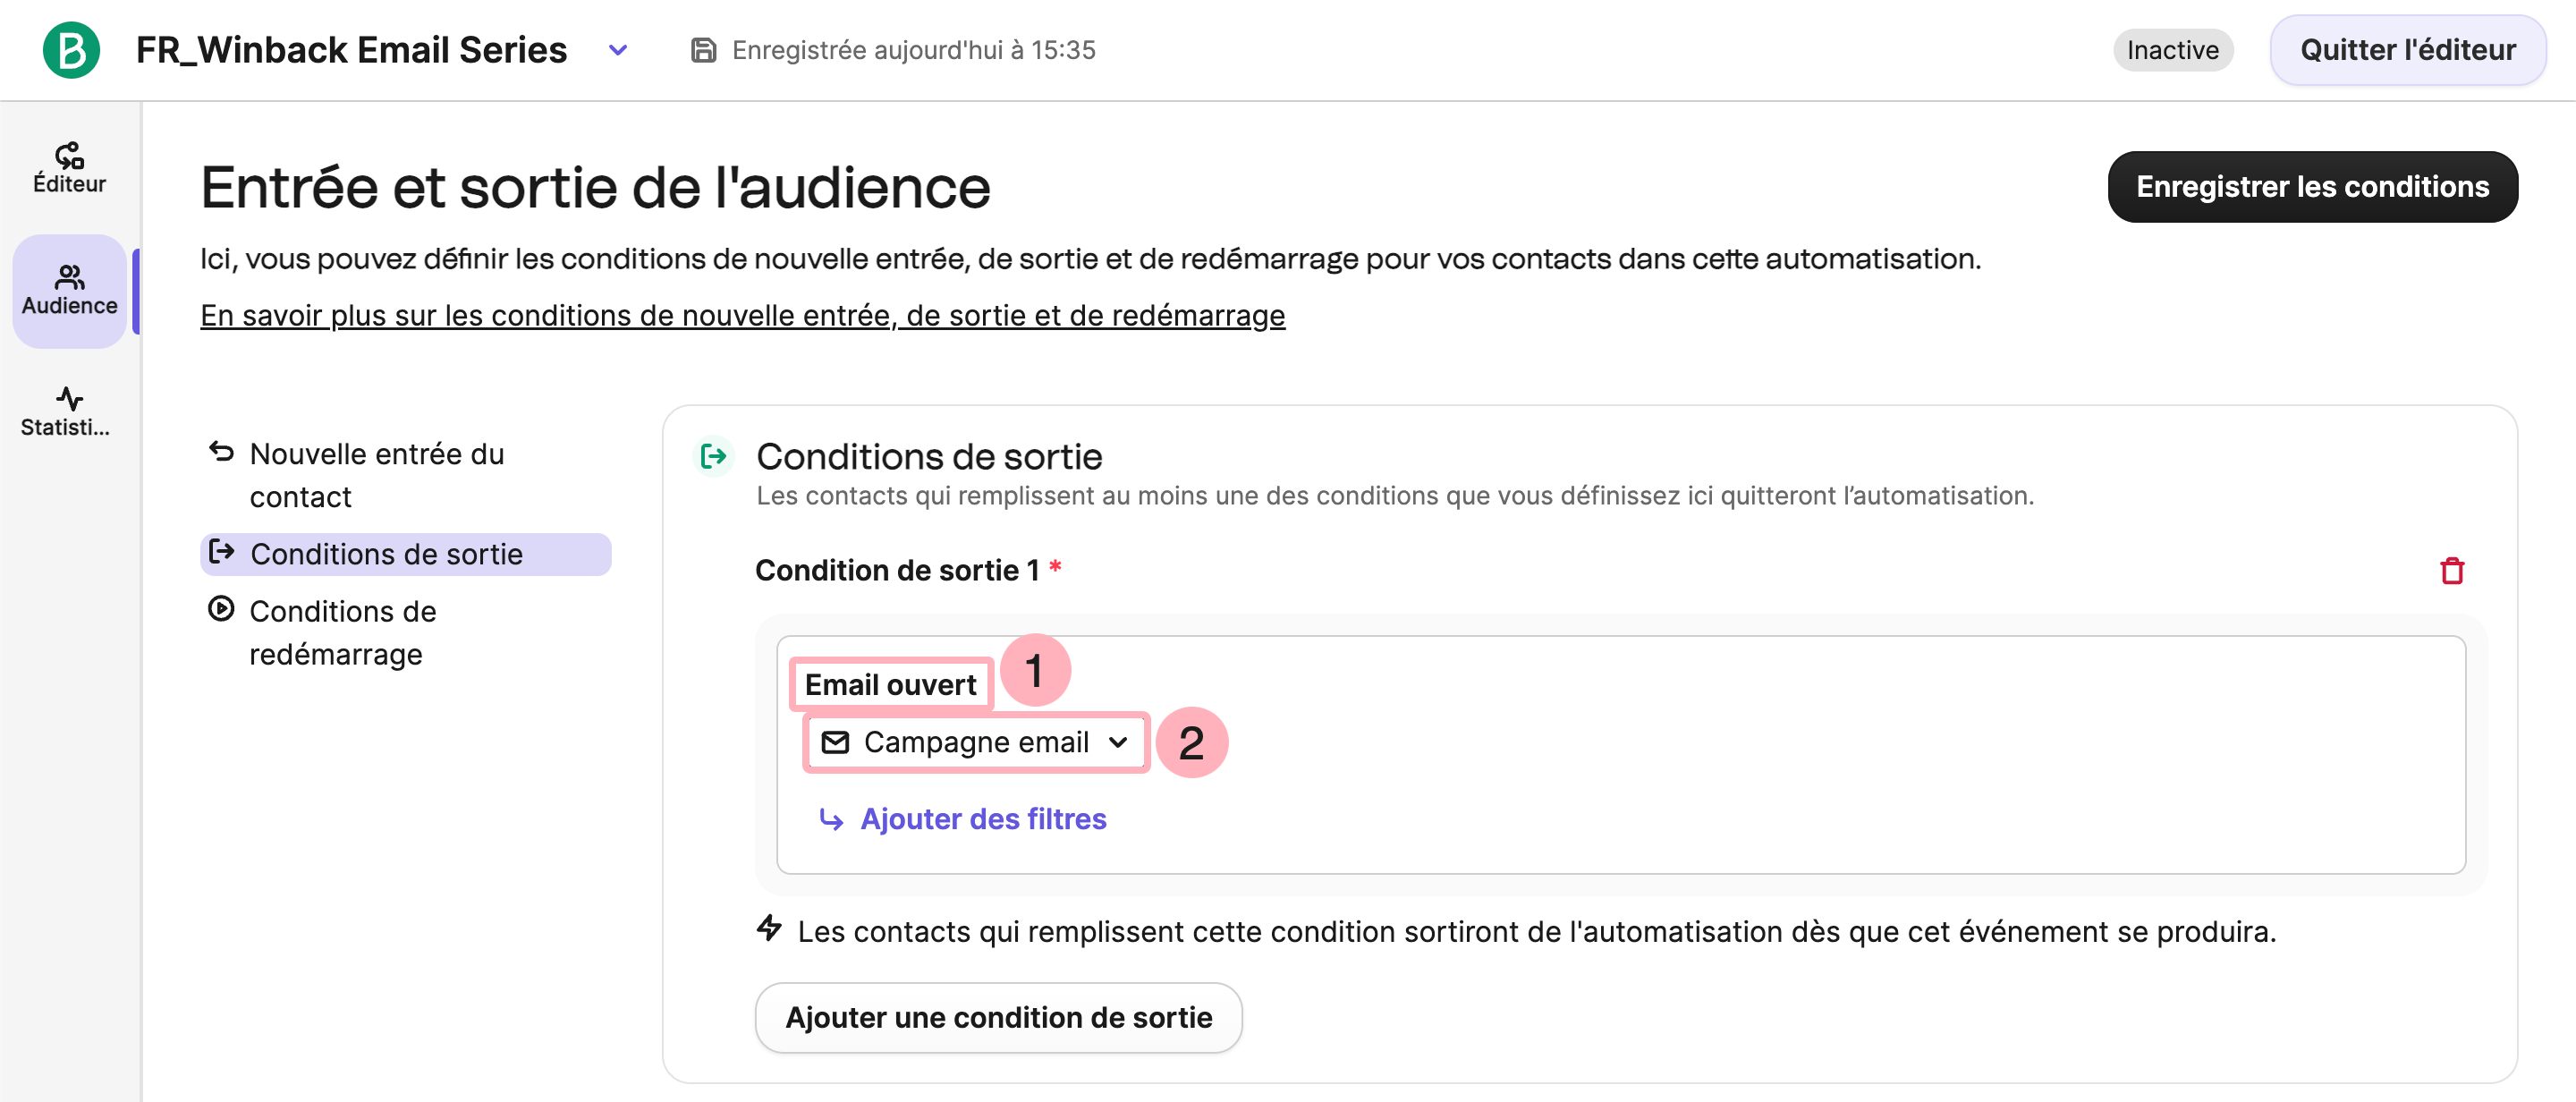Open the Statistiques sidebar tab
This screenshot has width=2576, height=1102.
[66, 412]
